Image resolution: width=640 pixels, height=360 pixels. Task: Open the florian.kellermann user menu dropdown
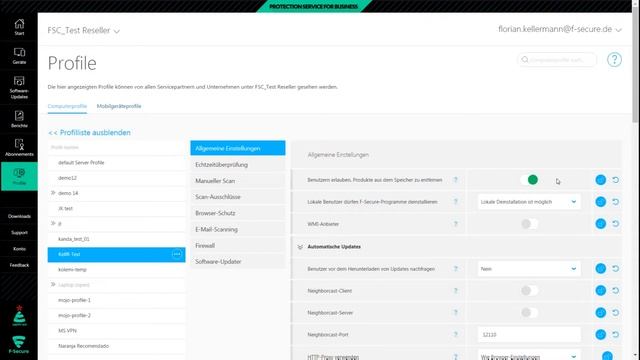[560, 29]
